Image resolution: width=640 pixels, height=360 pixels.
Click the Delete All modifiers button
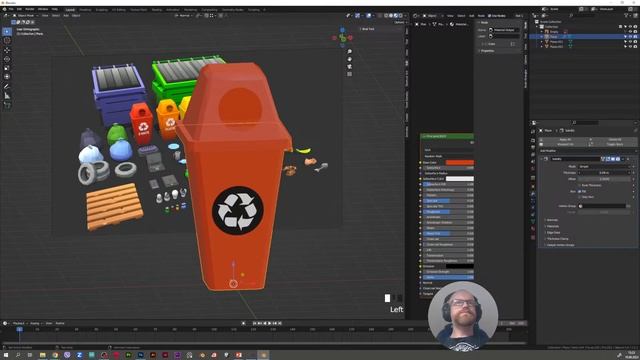[614, 140]
